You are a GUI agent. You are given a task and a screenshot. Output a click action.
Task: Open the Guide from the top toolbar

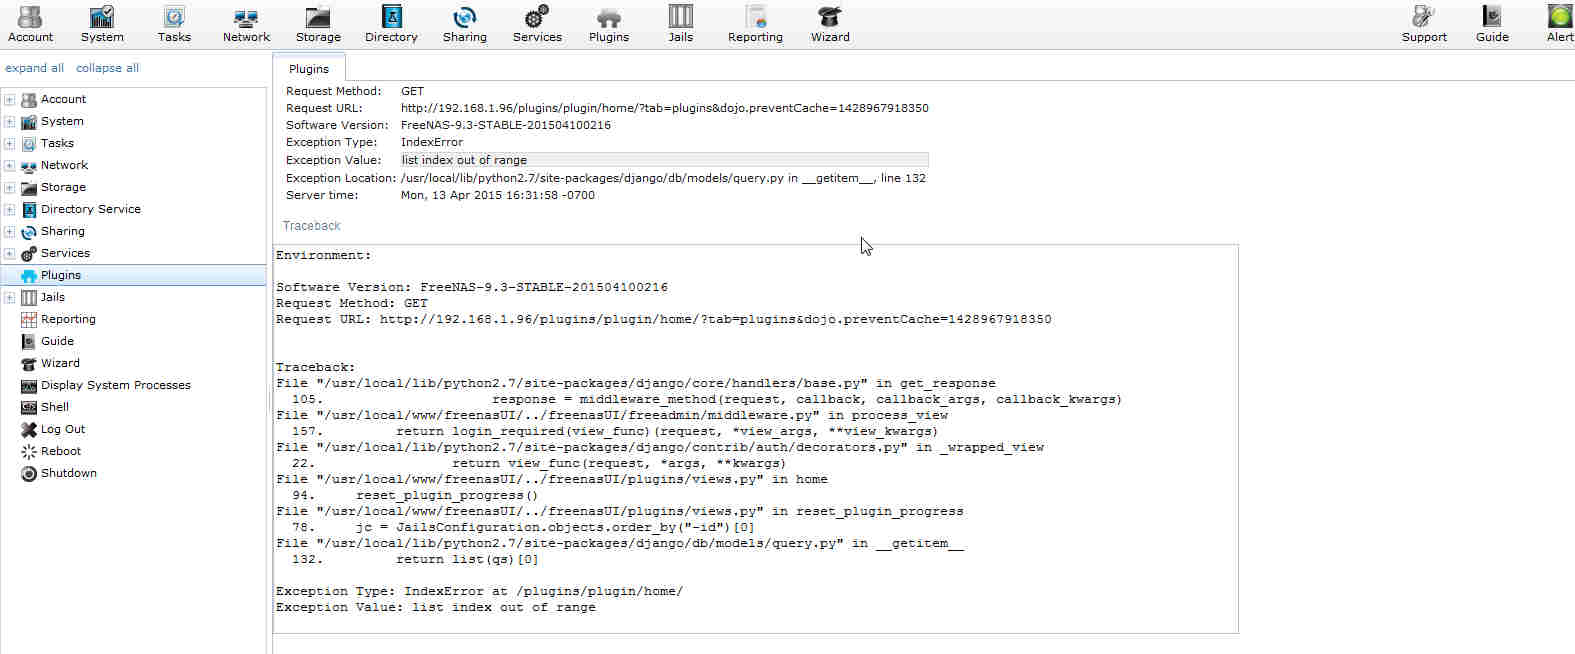[x=1492, y=24]
